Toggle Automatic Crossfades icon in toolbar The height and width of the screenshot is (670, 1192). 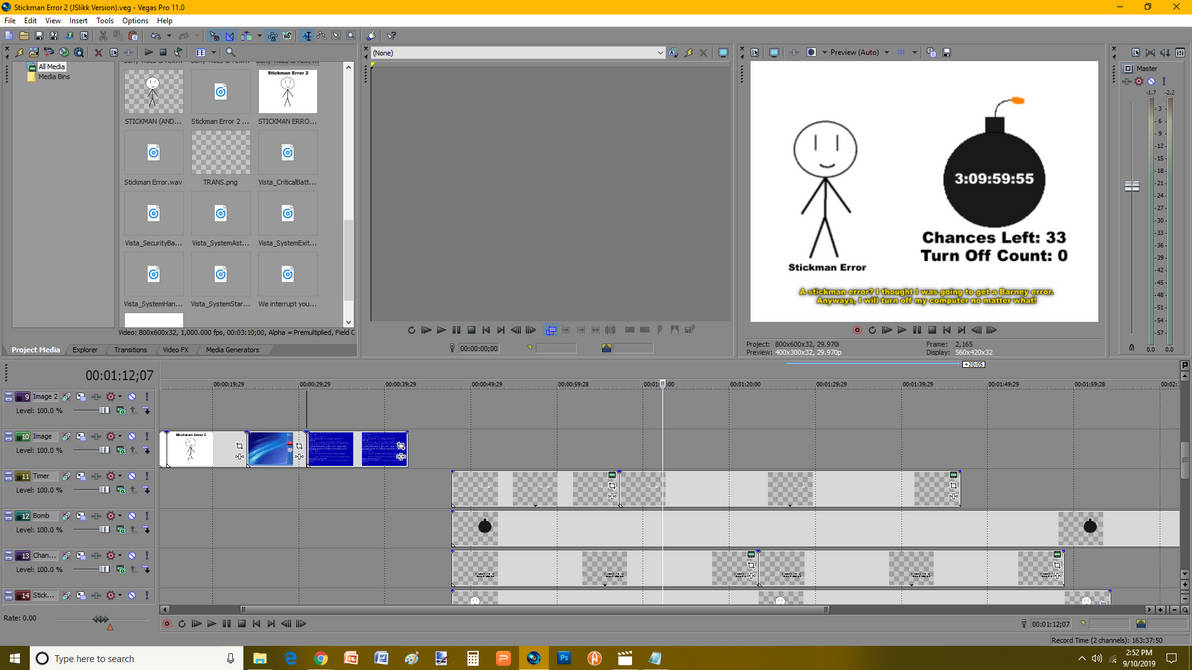pos(230,36)
